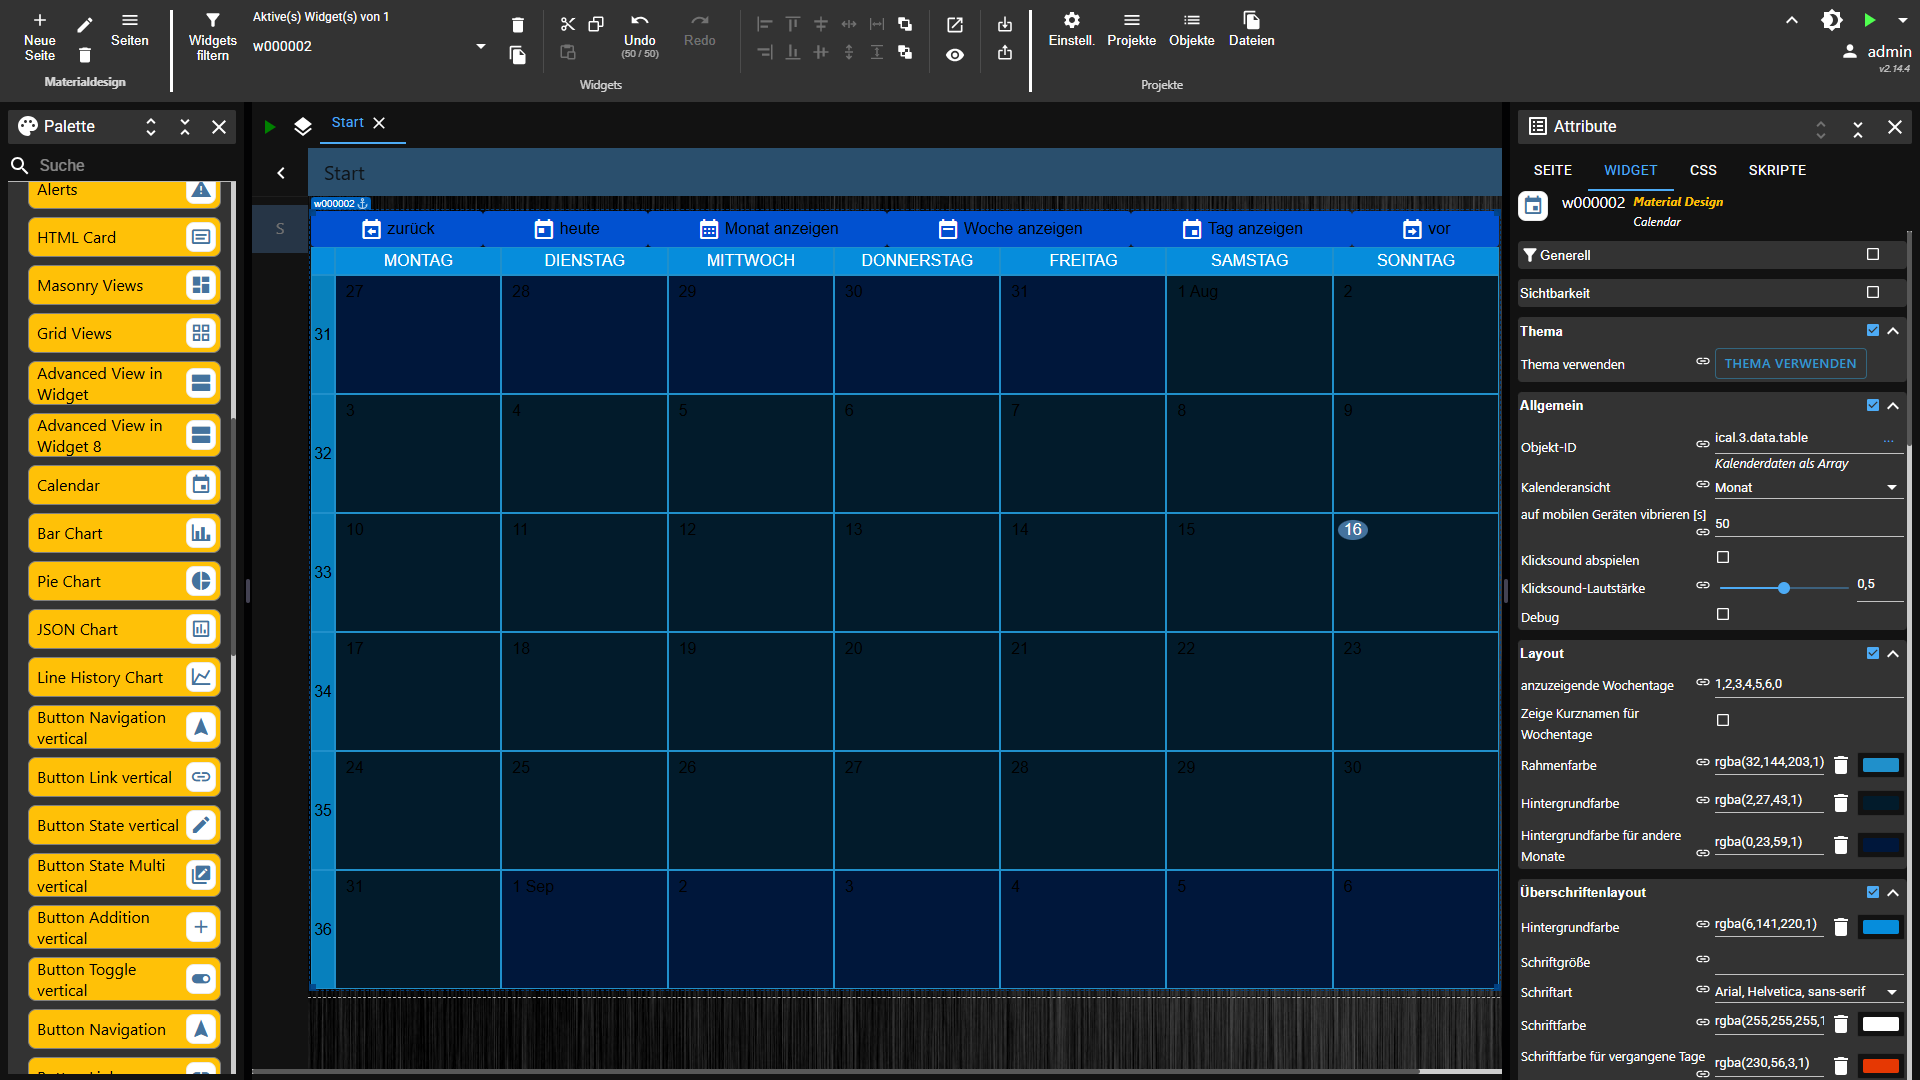
Task: Delete Rahmenfarbe value with trash icon
Action: (1841, 765)
